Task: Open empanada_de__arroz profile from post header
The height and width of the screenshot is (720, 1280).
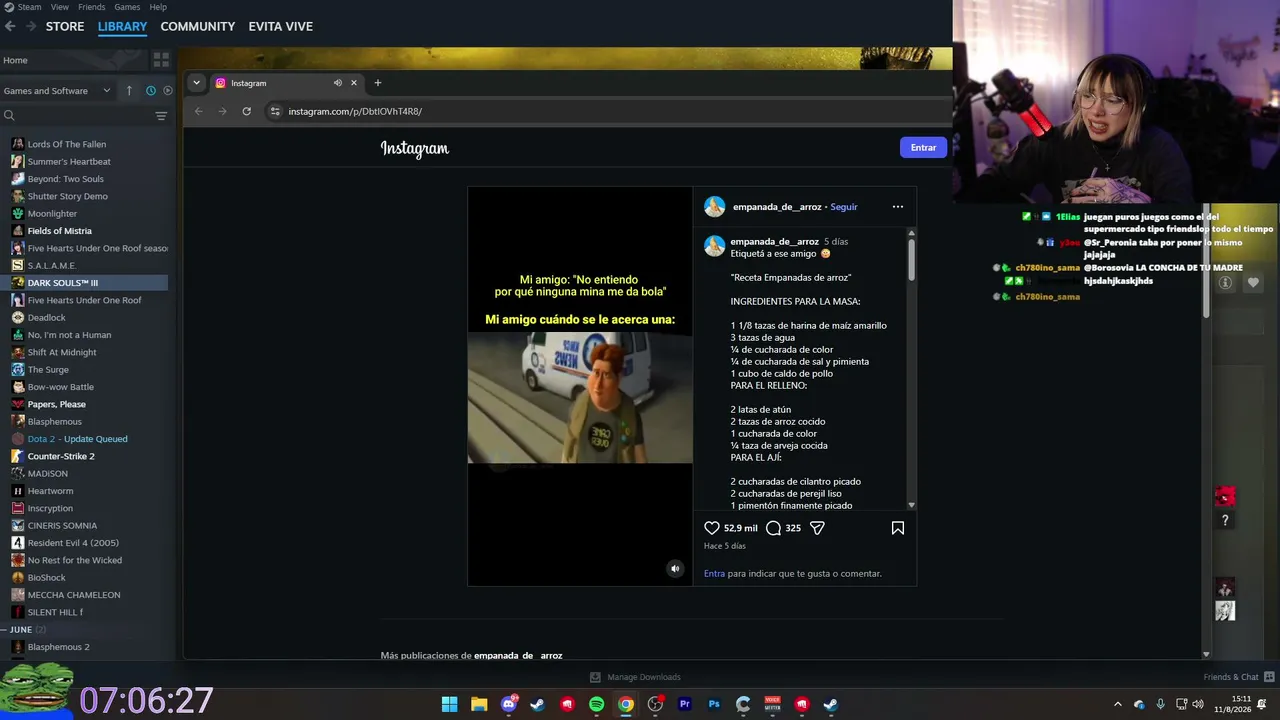Action: tap(777, 207)
